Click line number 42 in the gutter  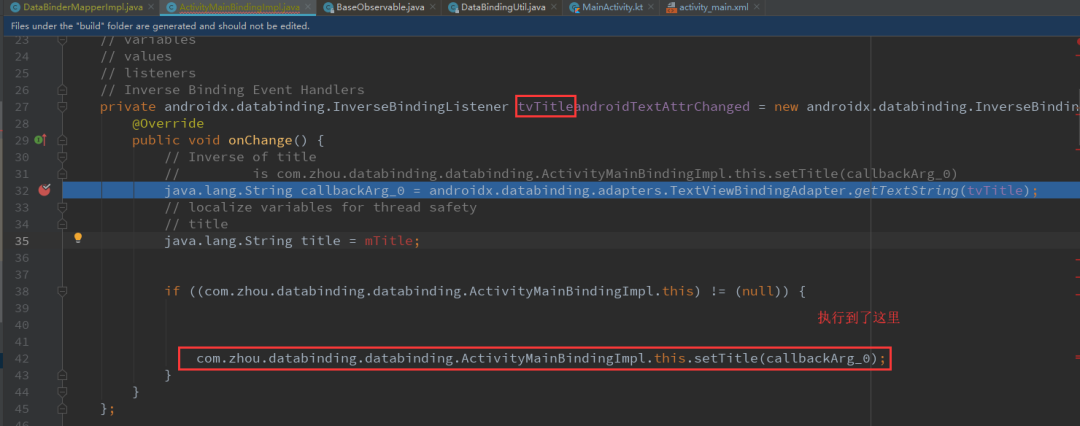pyautogui.click(x=21, y=358)
